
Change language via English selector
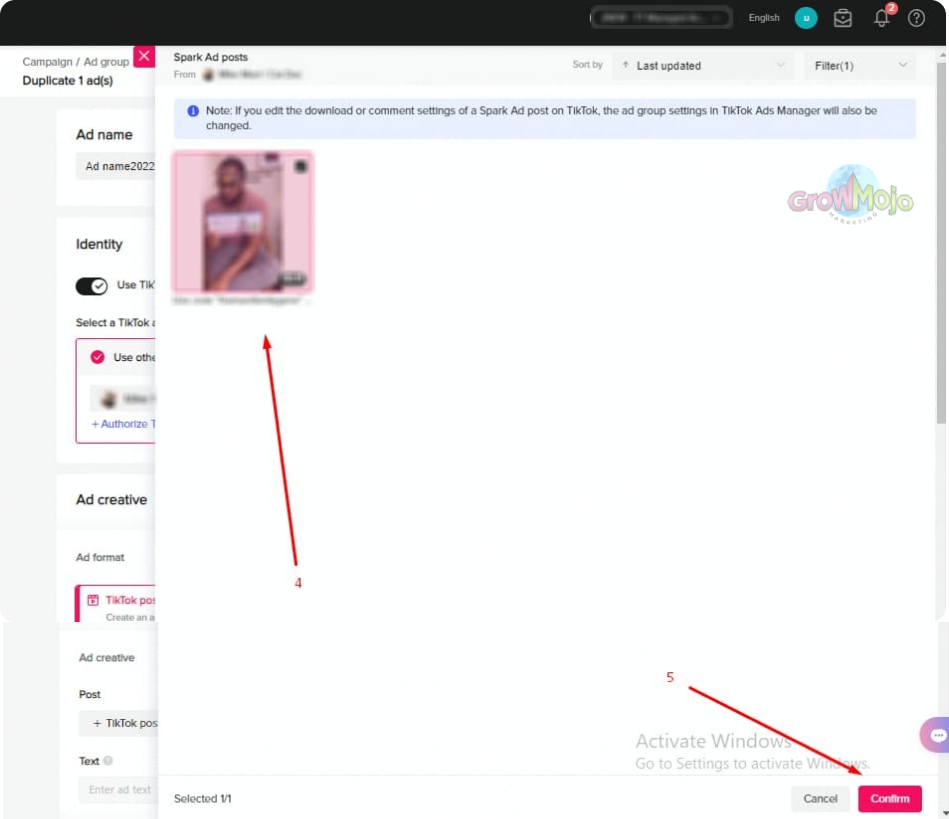(764, 18)
